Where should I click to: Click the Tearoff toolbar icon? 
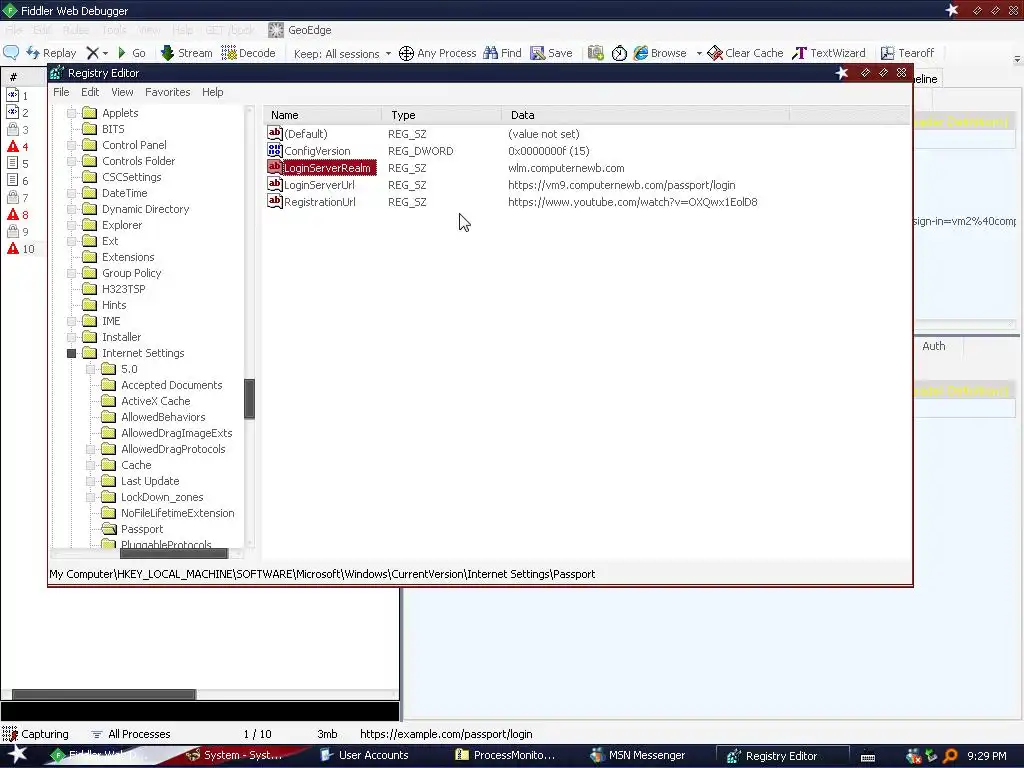click(x=888, y=53)
